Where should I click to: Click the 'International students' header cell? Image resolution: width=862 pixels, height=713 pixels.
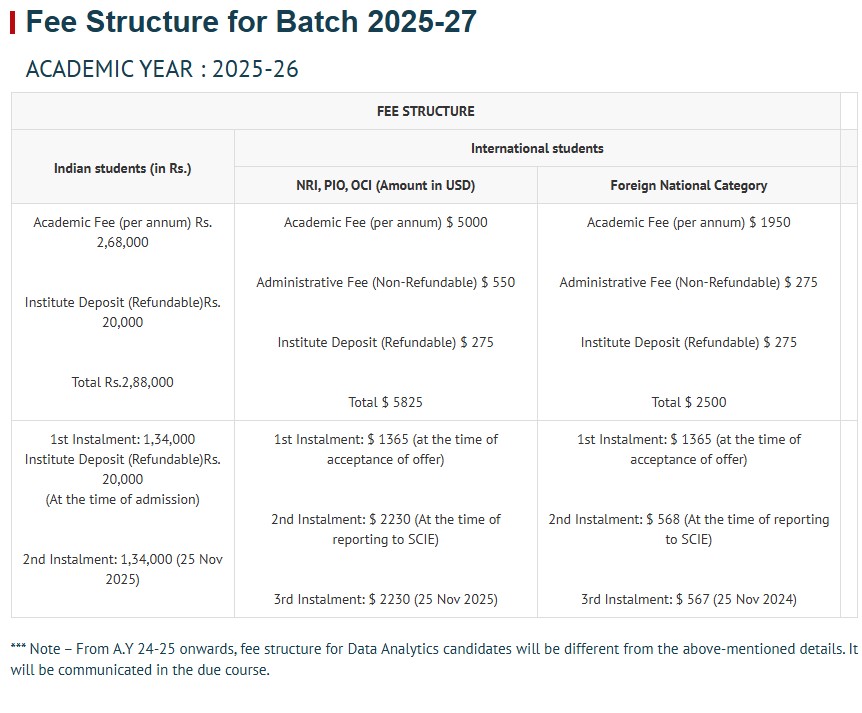coord(537,148)
